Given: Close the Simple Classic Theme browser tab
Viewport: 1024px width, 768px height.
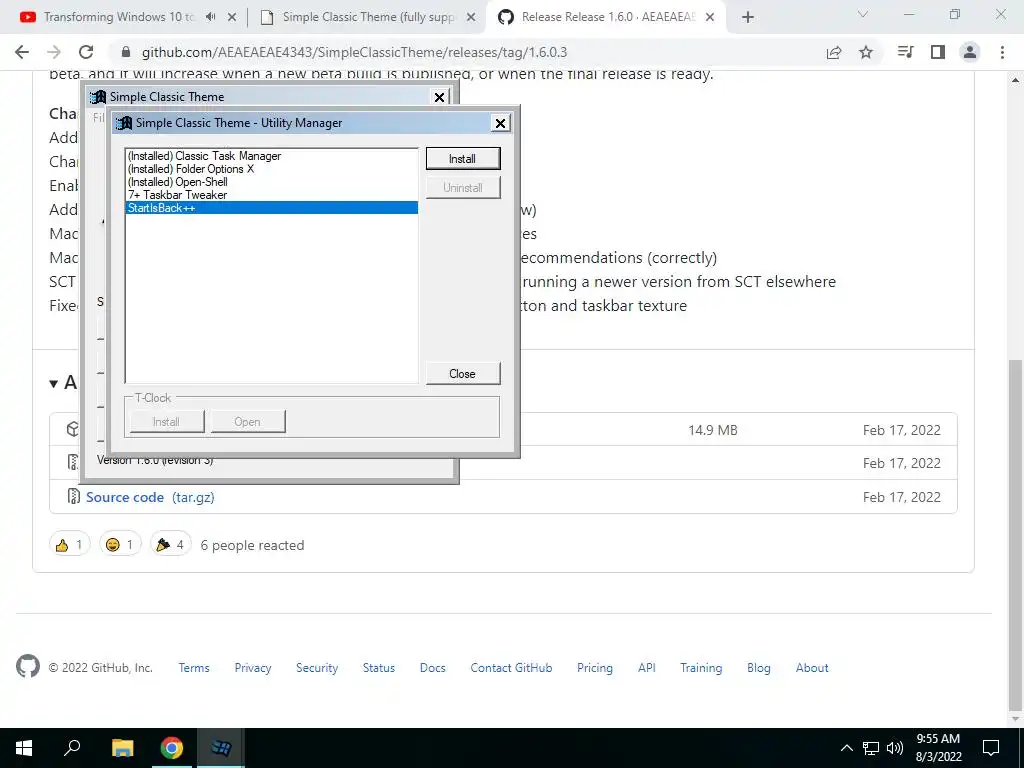Looking at the screenshot, I should click(x=471, y=18).
